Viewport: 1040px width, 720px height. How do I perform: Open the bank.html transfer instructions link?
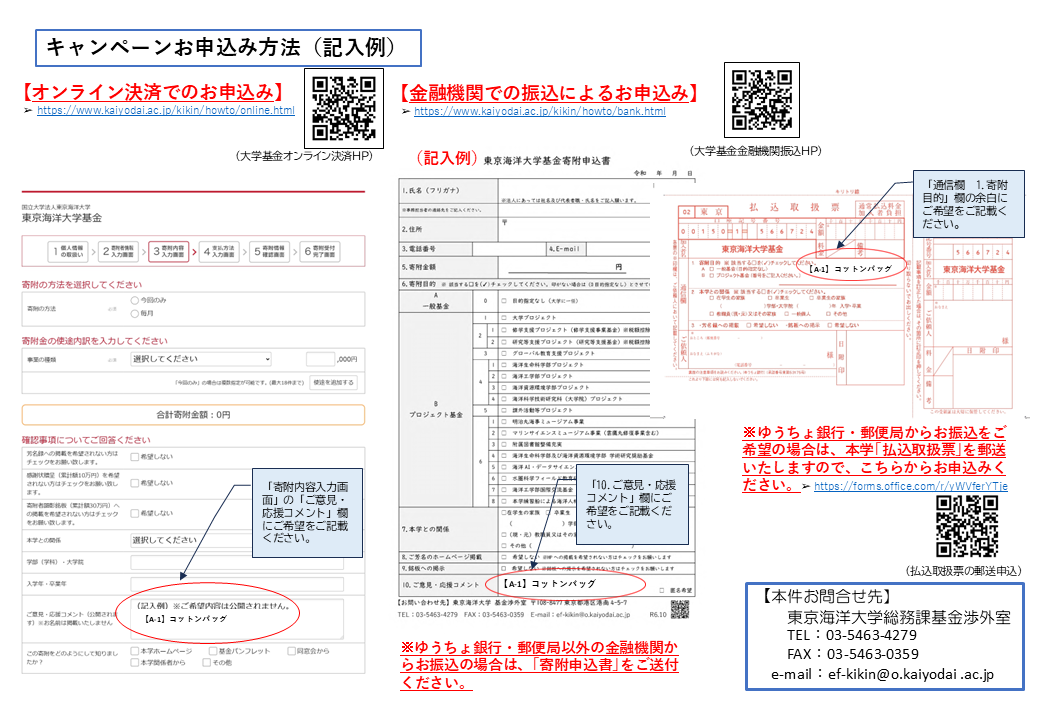tap(540, 111)
